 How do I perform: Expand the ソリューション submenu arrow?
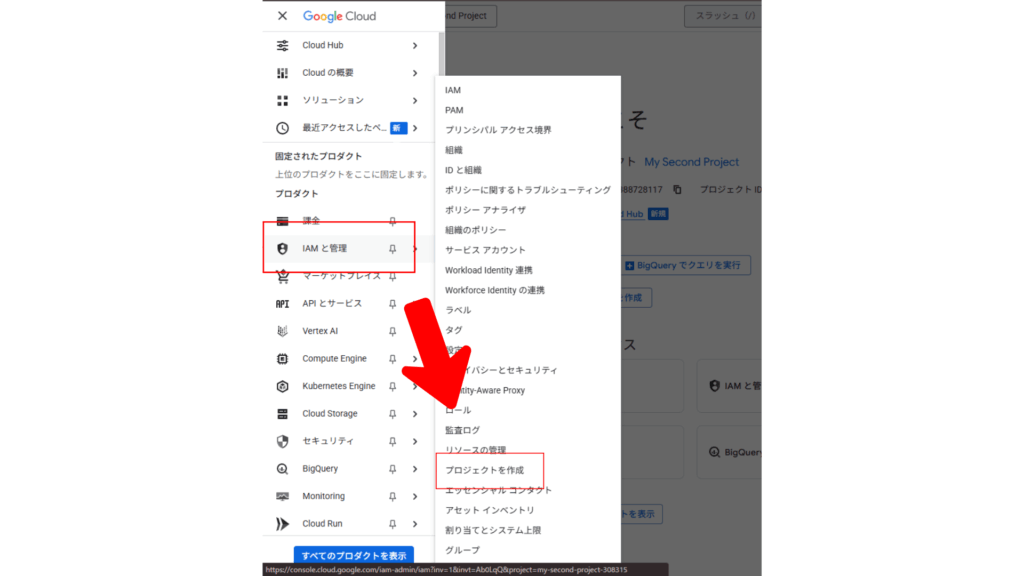pyautogui.click(x=415, y=101)
